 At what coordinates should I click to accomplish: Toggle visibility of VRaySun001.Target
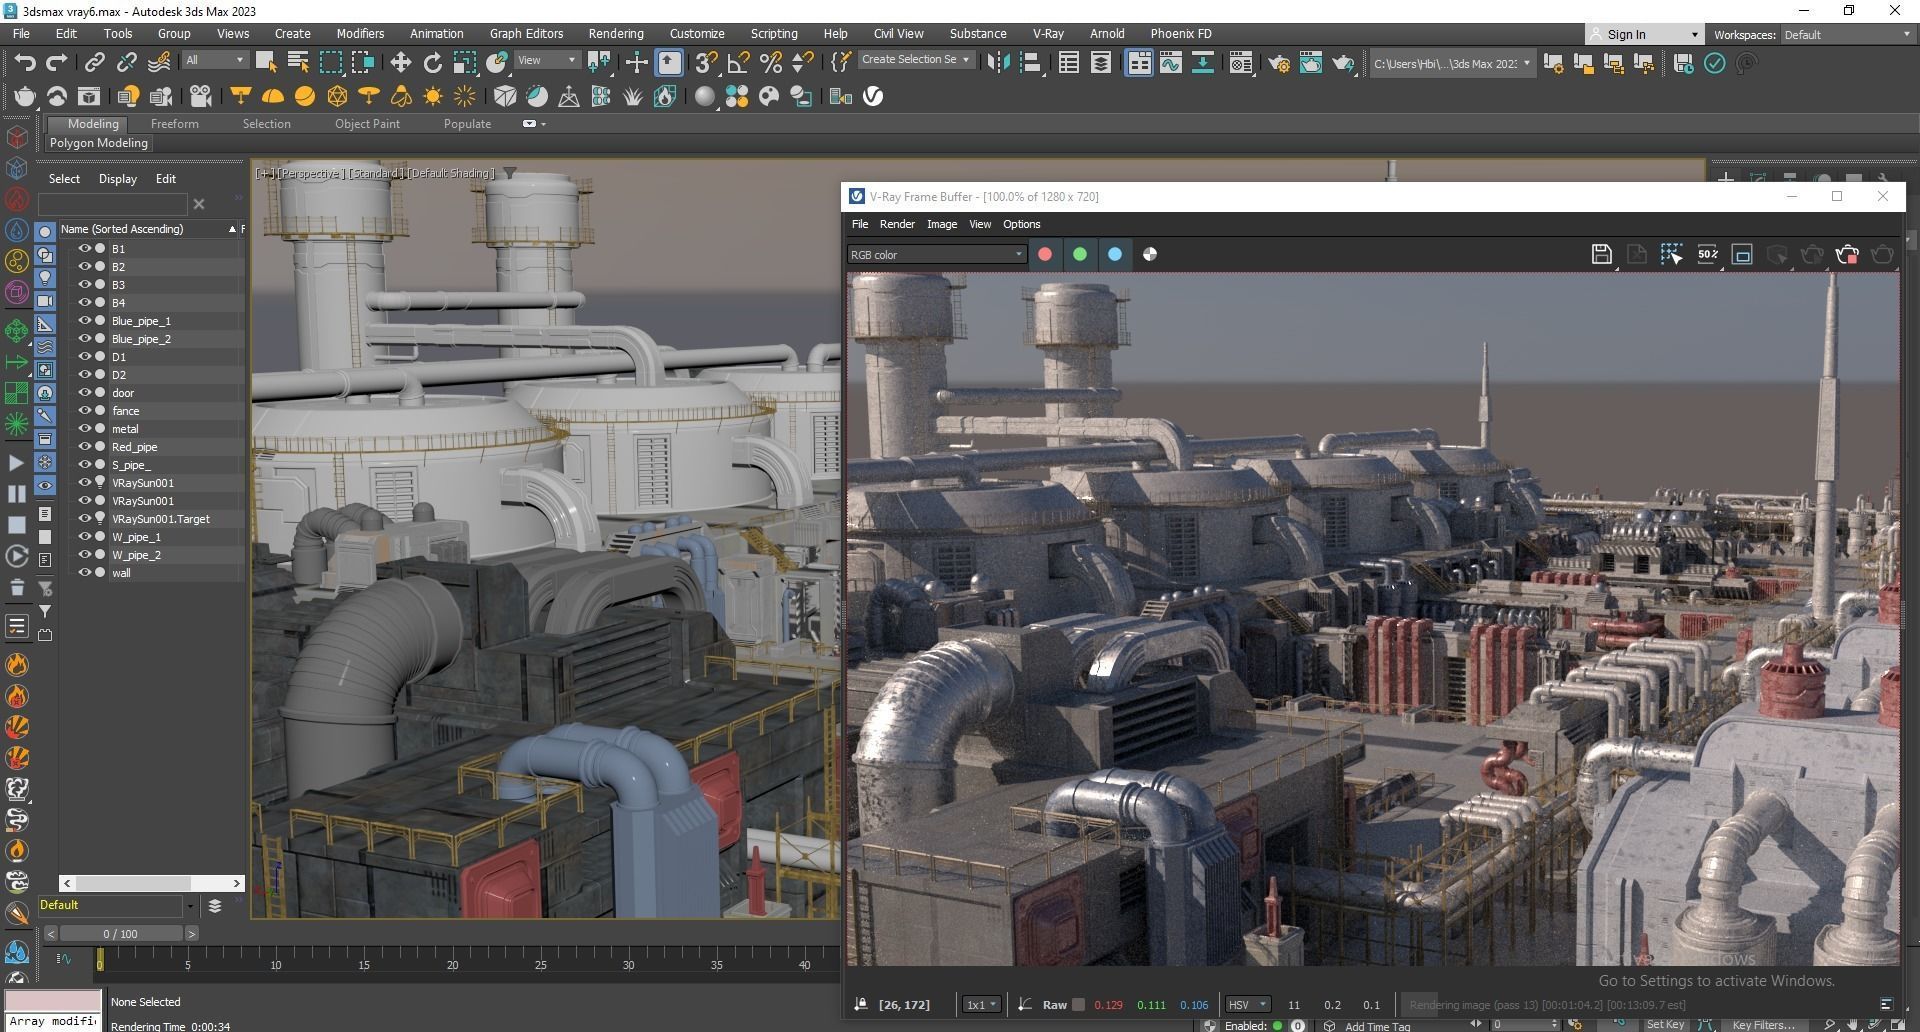pyautogui.click(x=85, y=519)
